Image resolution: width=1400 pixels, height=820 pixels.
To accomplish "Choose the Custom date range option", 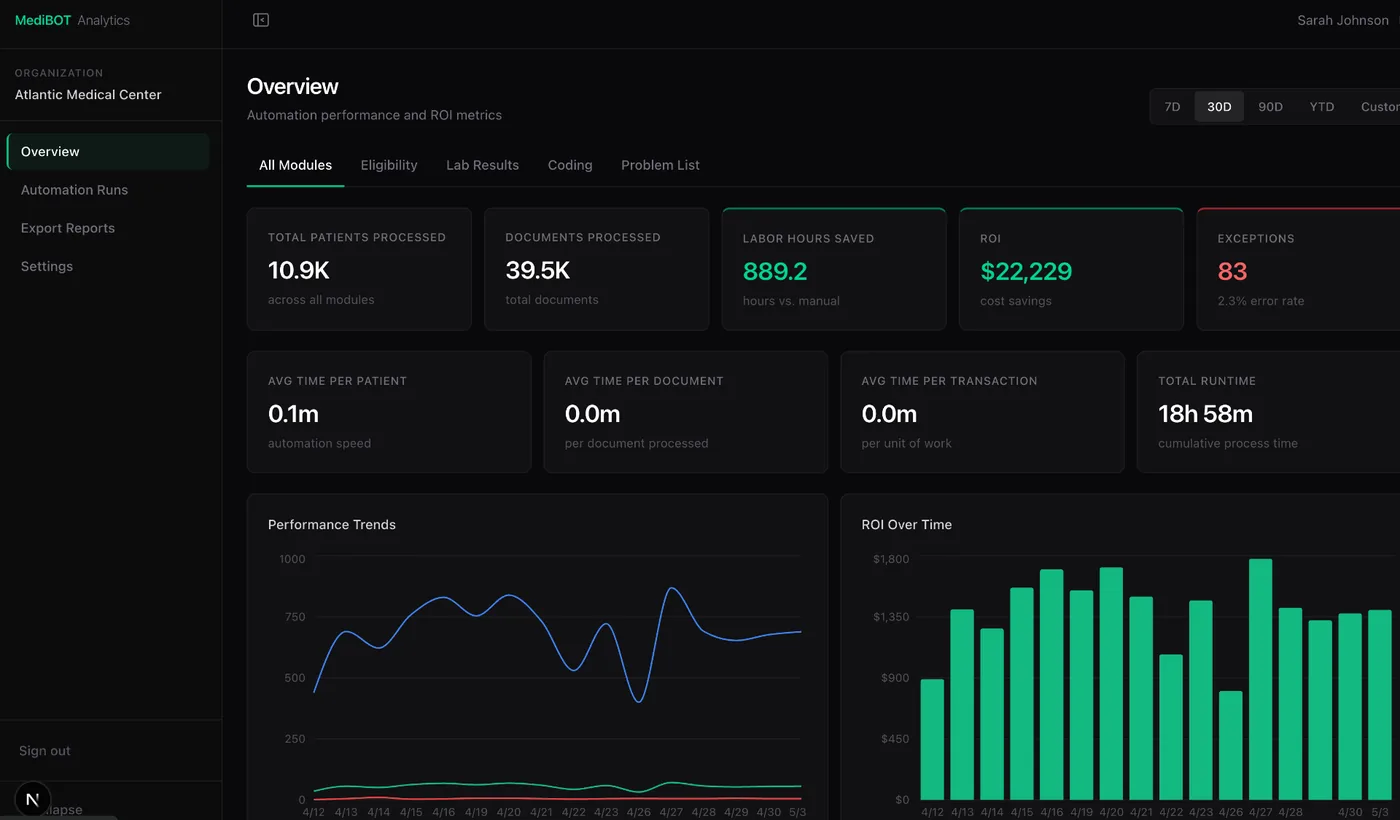I will pos(1379,107).
